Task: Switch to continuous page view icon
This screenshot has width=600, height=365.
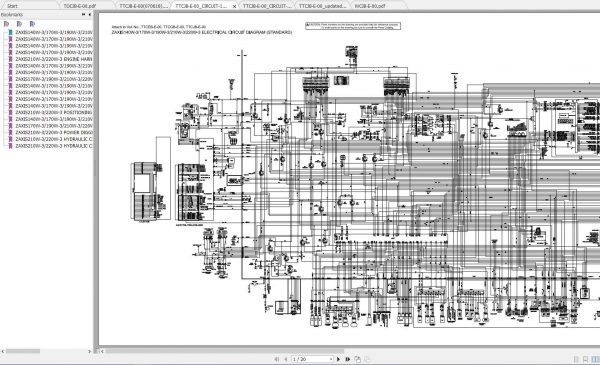Action: click(585, 359)
